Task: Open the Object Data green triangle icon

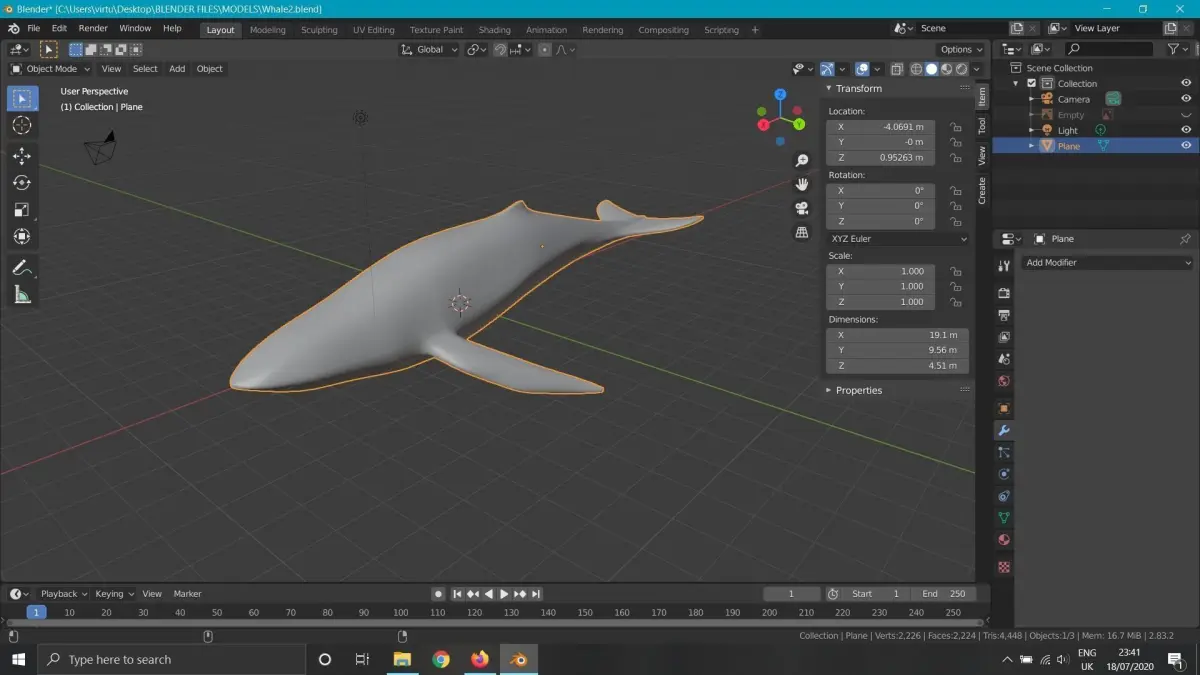Action: [x=1004, y=518]
